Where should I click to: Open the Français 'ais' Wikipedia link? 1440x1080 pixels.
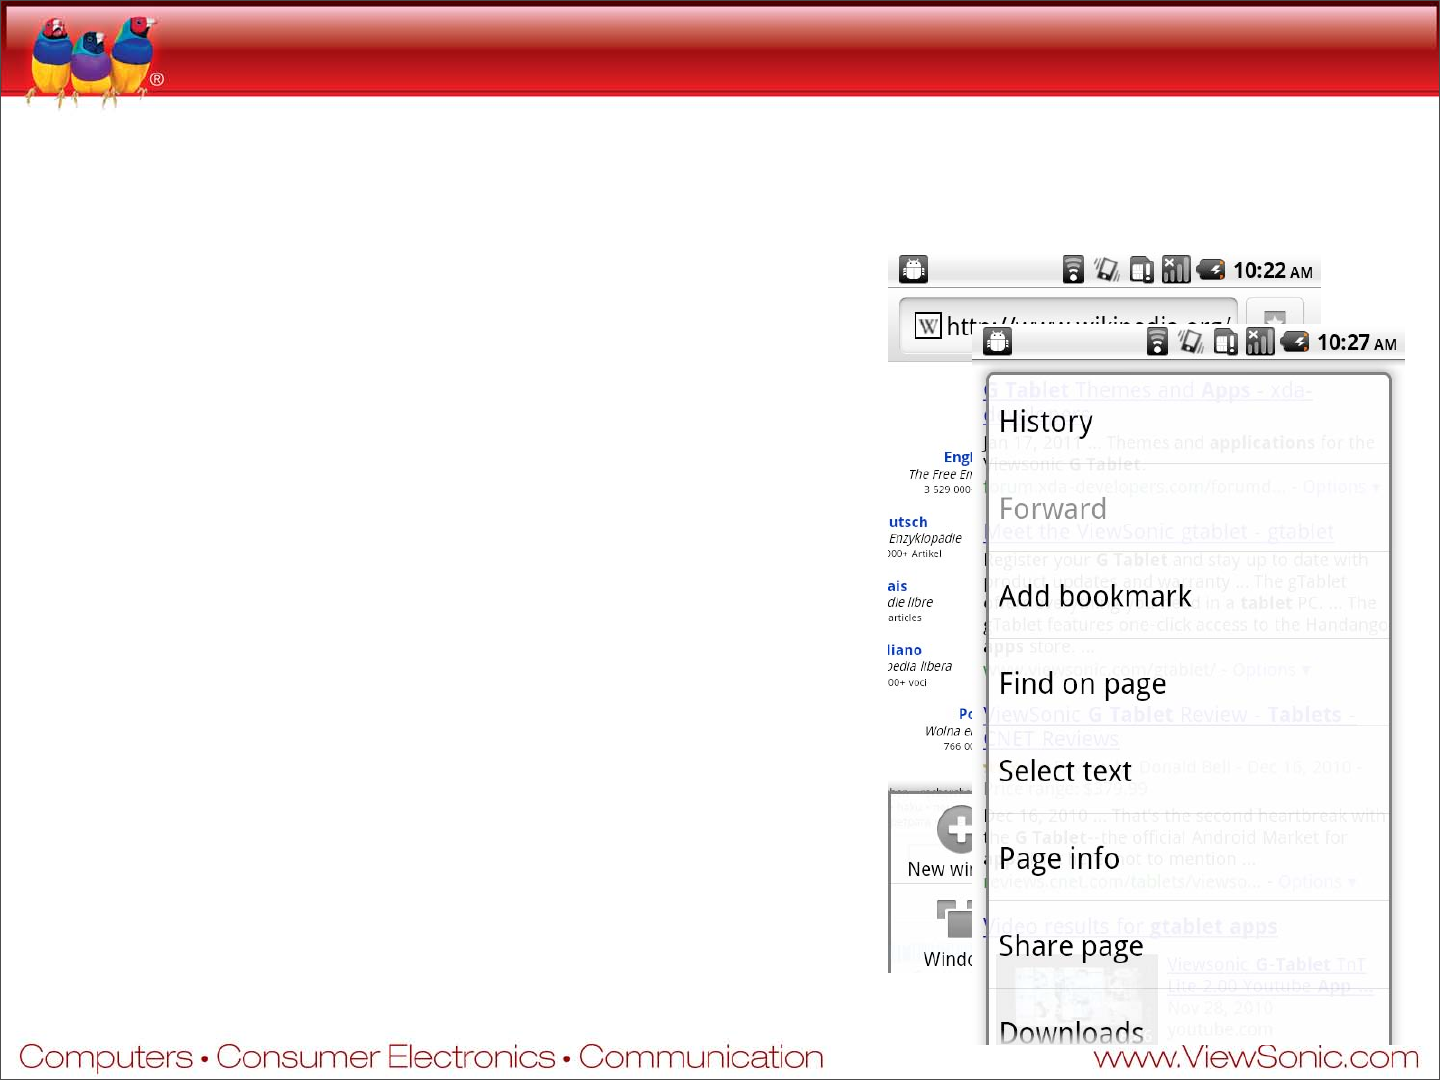pos(897,586)
